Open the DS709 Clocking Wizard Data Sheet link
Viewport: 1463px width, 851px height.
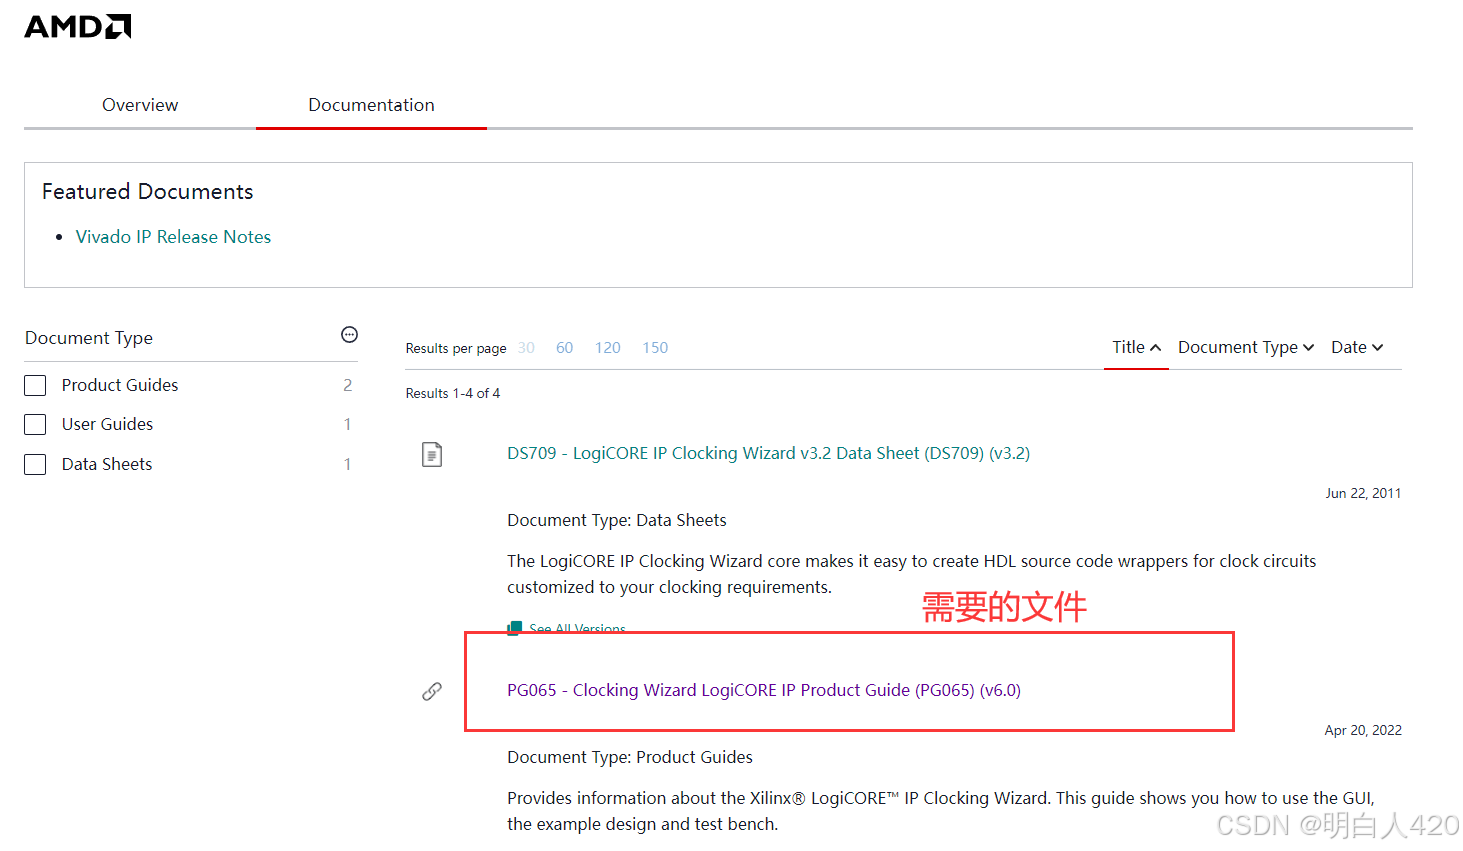(x=768, y=453)
